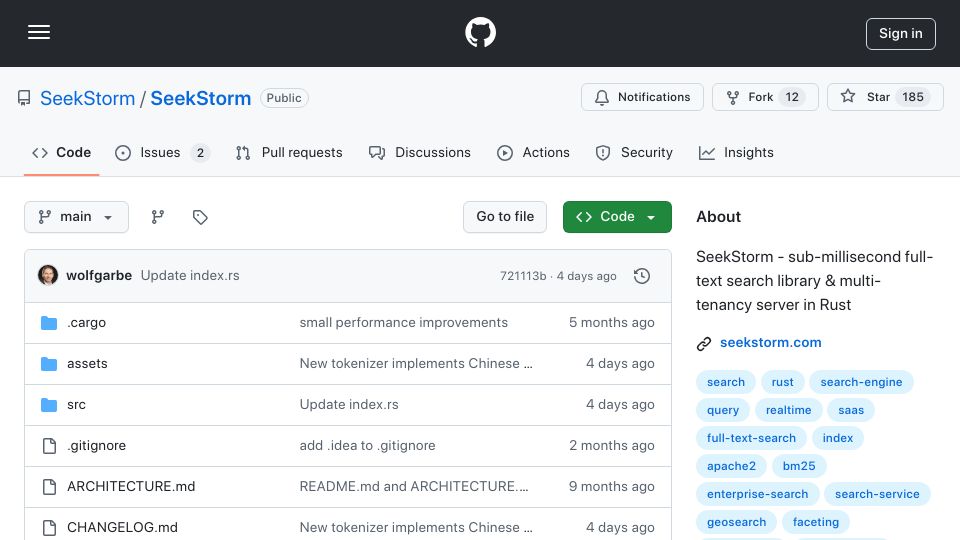Visit the seekstorm.com website link
Image resolution: width=960 pixels, height=540 pixels.
click(771, 343)
